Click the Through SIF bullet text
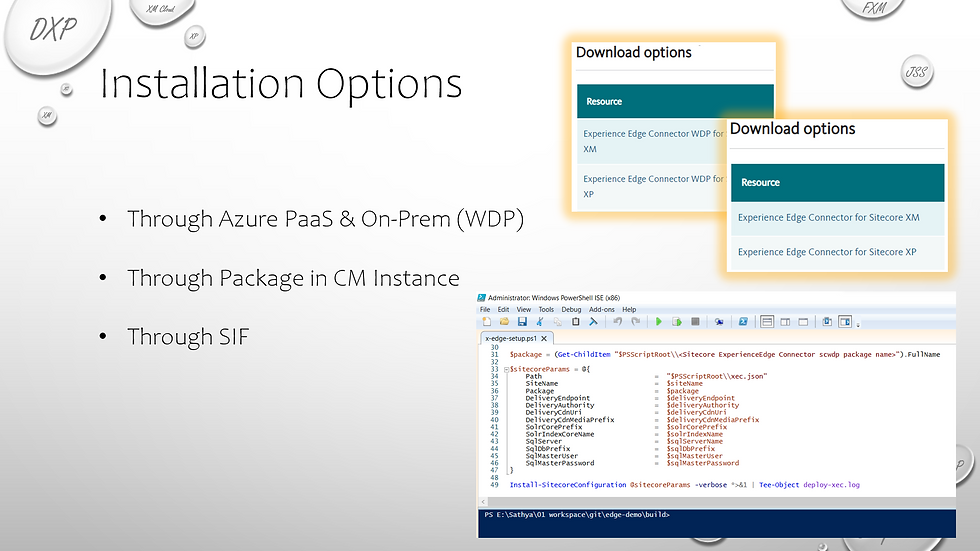Screen dimensions: 980x551 [x=188, y=337]
